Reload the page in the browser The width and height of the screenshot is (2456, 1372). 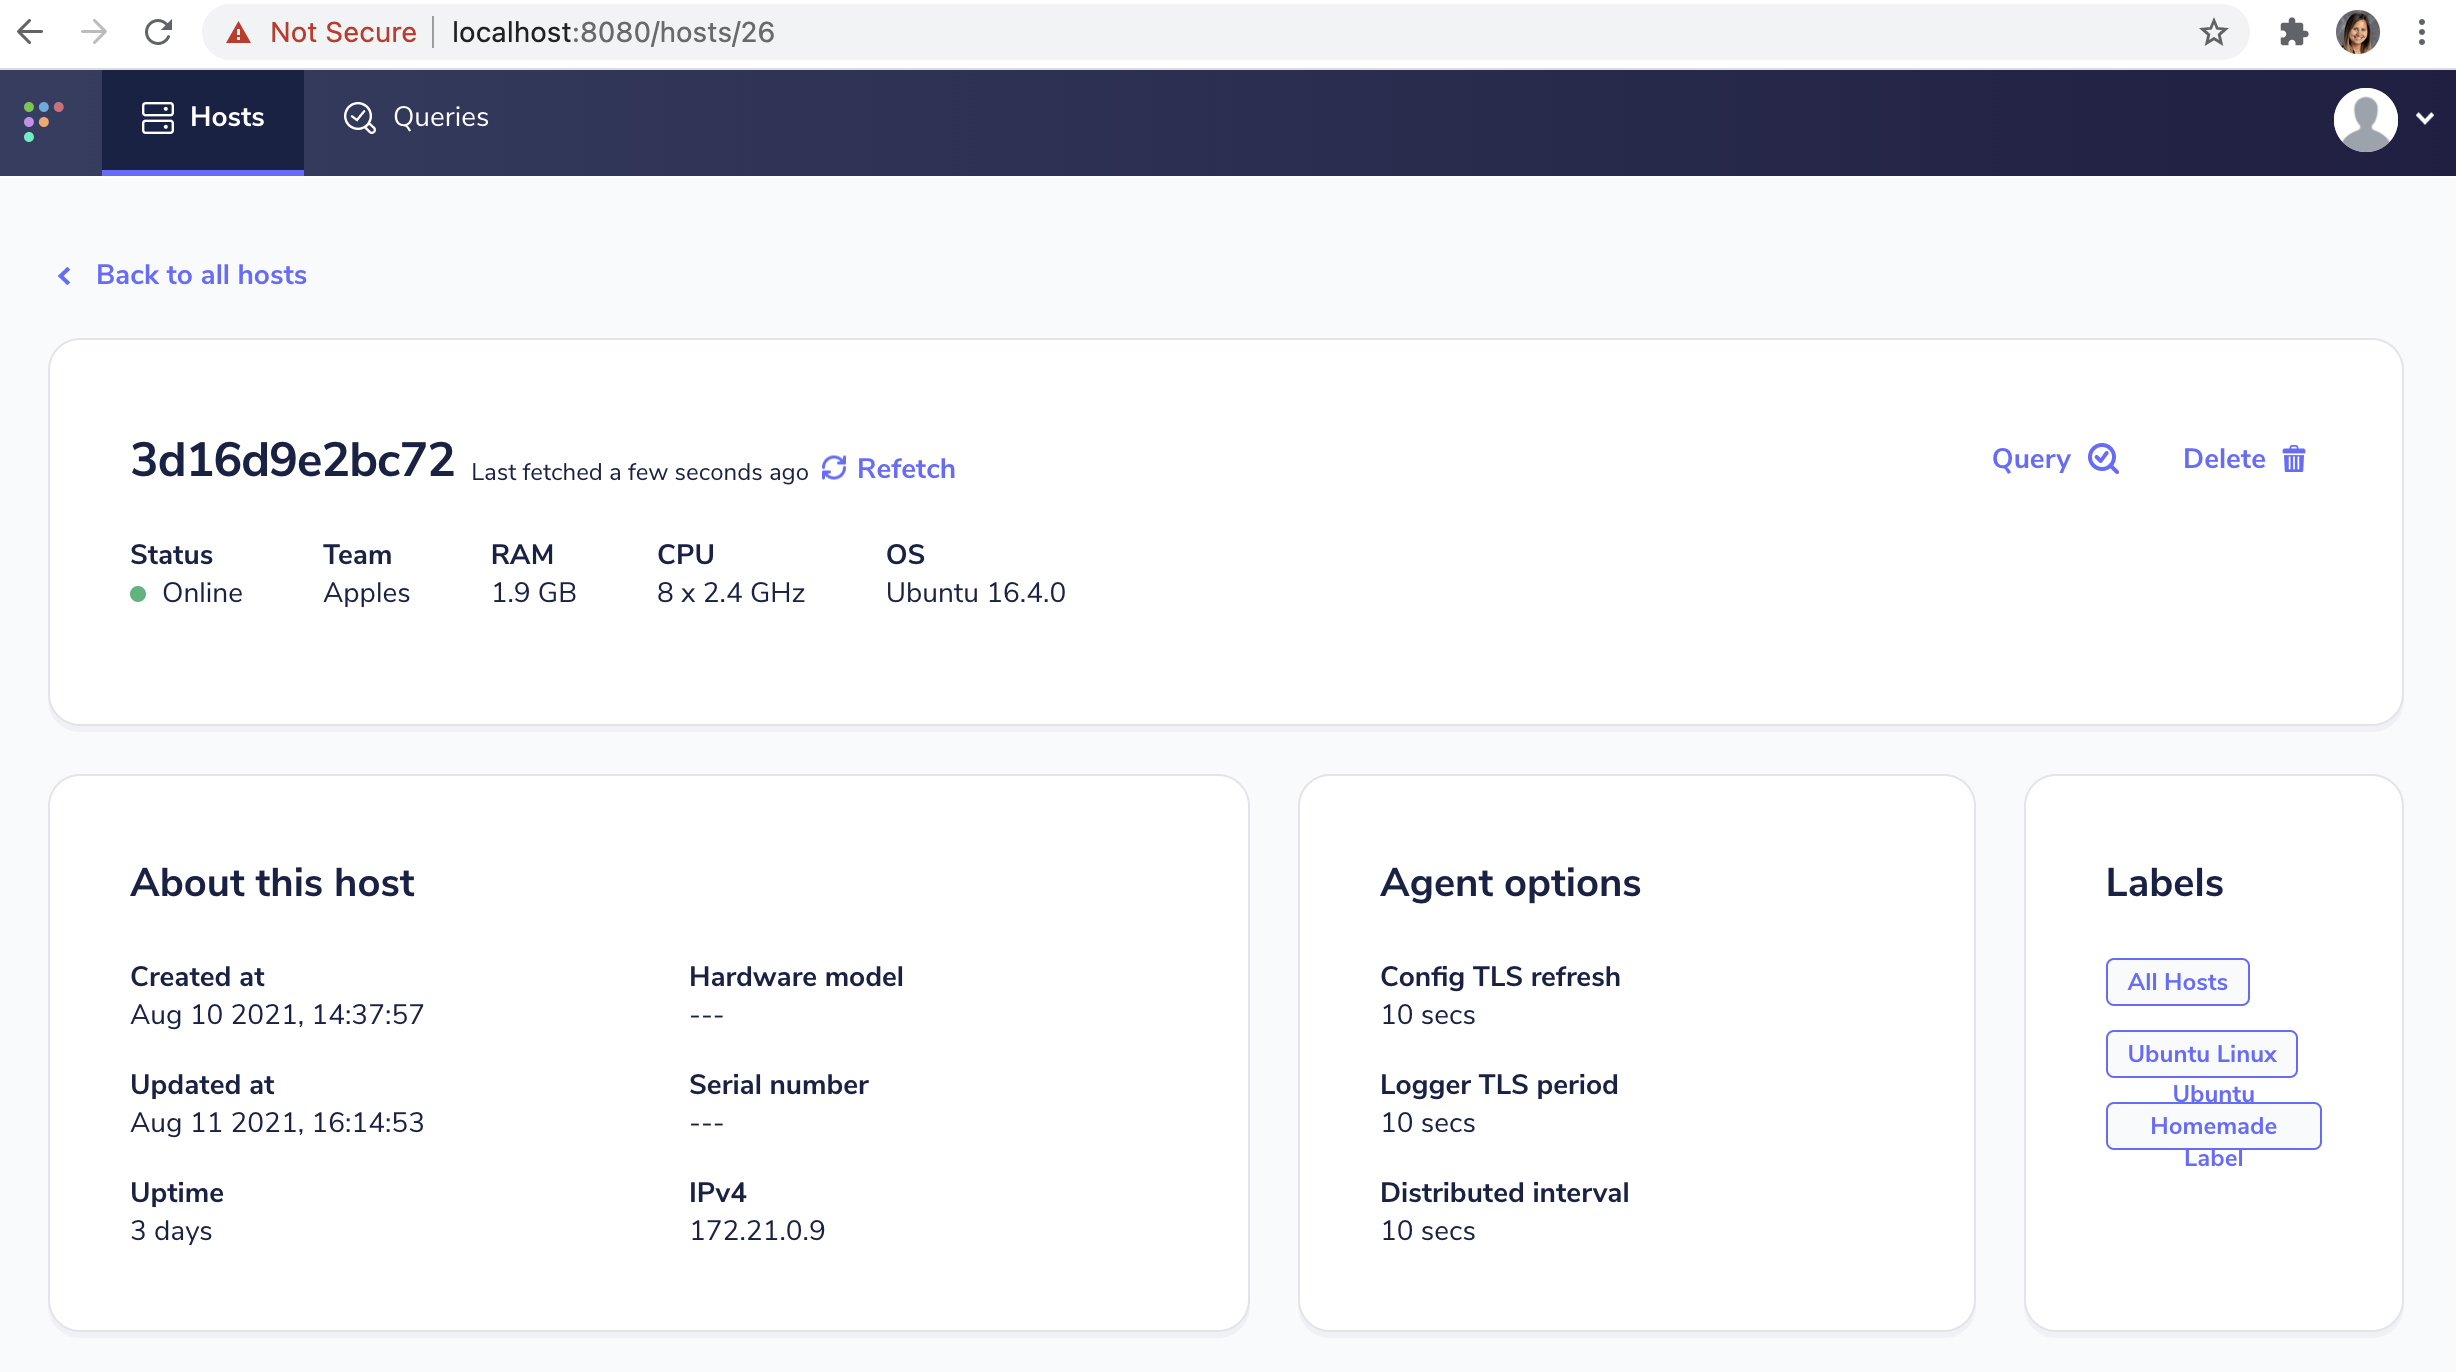click(158, 33)
